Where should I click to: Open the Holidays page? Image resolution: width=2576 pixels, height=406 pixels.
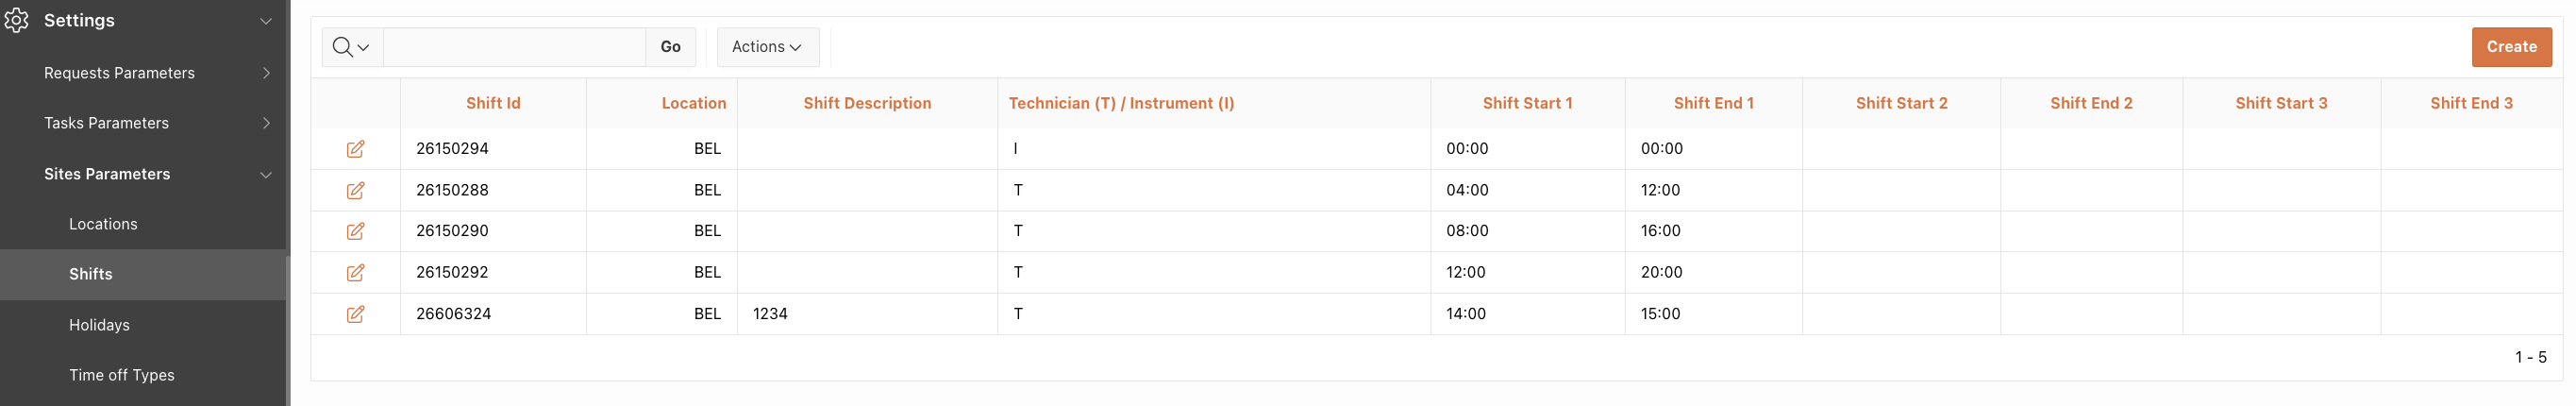(99, 325)
